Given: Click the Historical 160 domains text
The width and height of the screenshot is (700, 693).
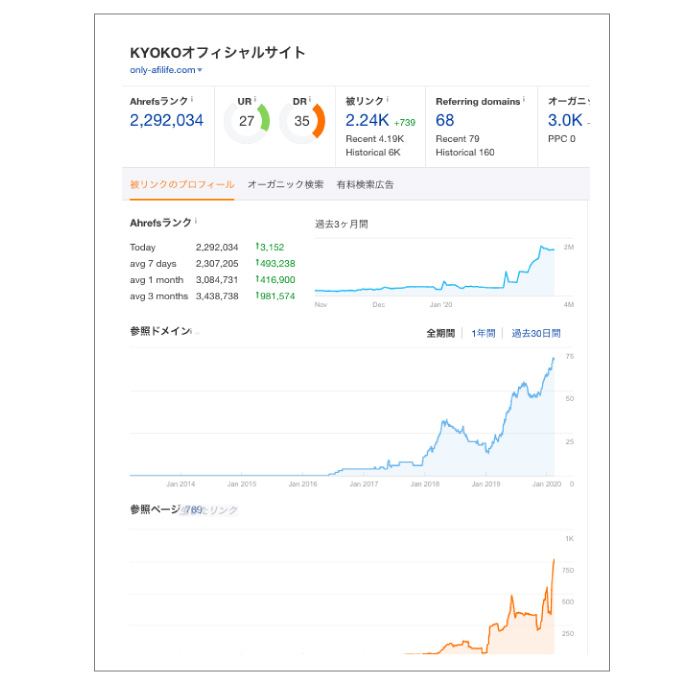Looking at the screenshot, I should [465, 152].
